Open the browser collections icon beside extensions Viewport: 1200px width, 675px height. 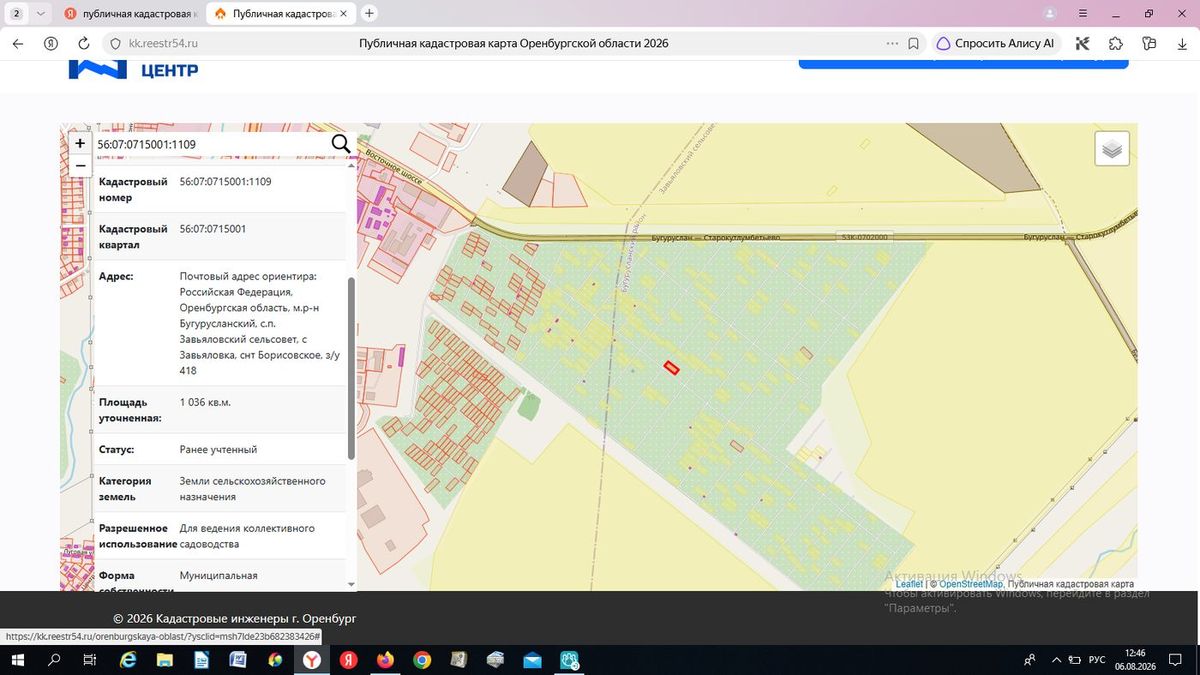click(x=1149, y=44)
